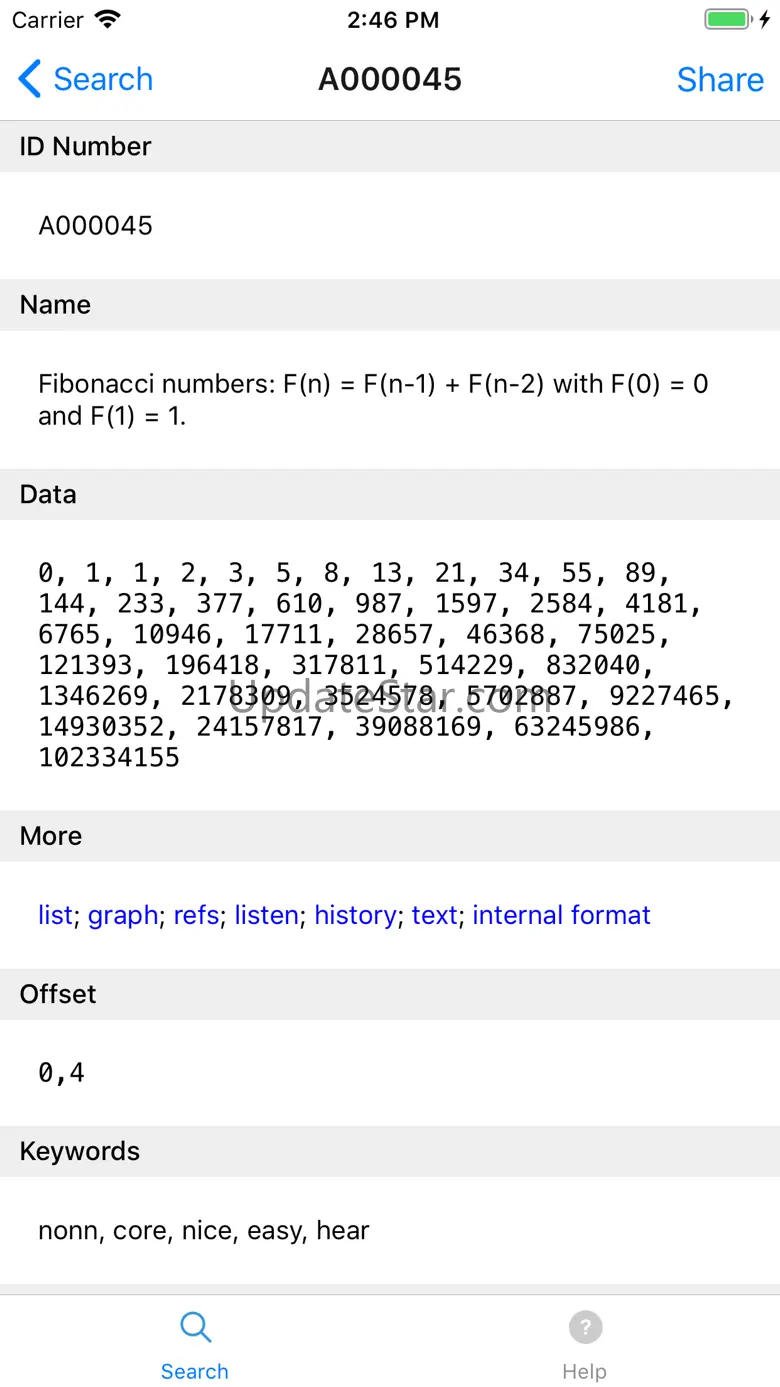780x1387 pixels.
Task: Switch to the Help tab
Action: [x=584, y=1371]
